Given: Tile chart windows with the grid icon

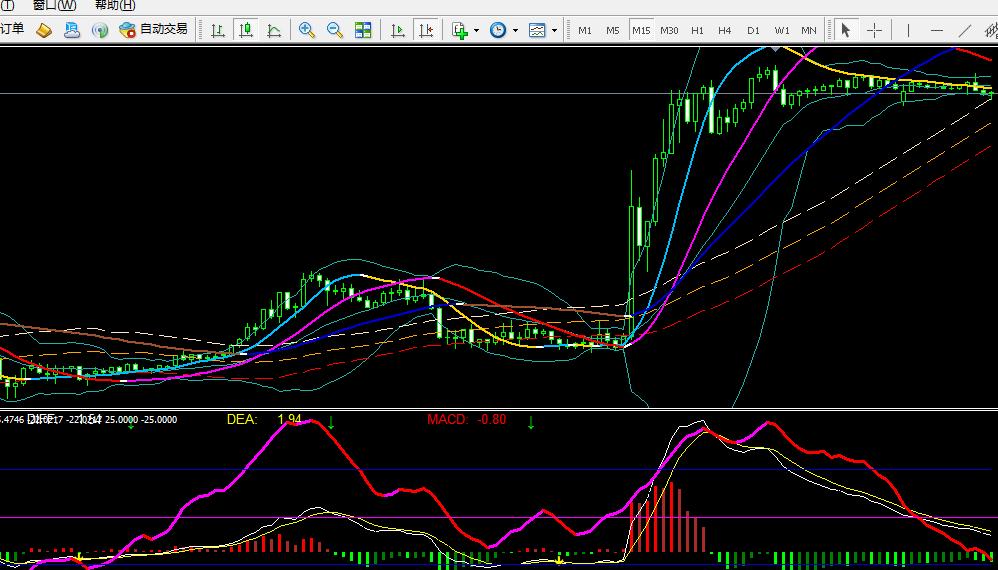Looking at the screenshot, I should tap(363, 30).
